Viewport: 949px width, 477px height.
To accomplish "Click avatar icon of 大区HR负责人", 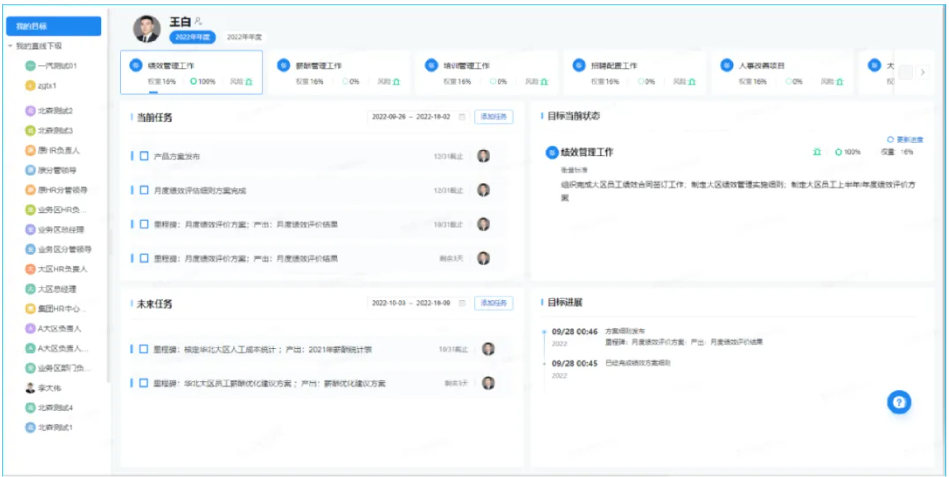I will coord(30,269).
